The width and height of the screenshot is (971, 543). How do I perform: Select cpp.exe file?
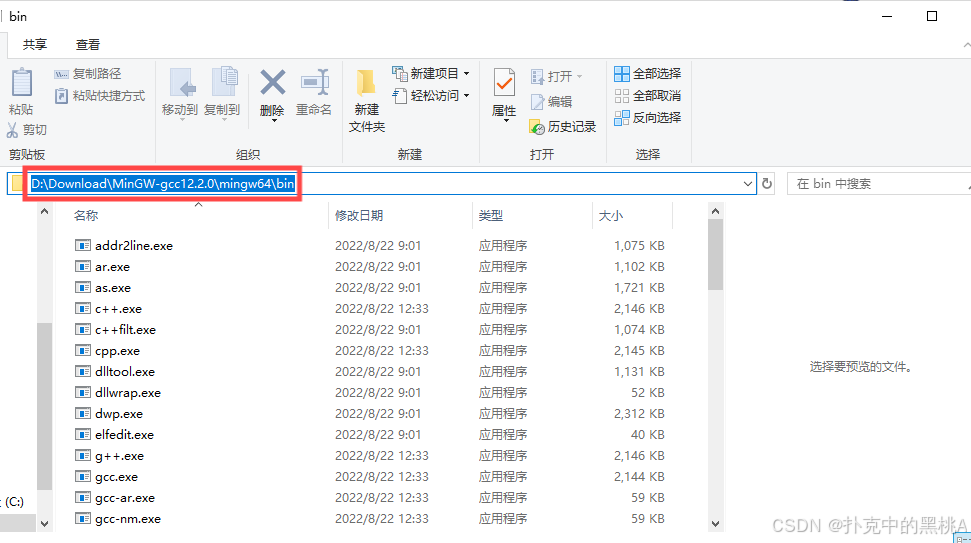coord(117,350)
